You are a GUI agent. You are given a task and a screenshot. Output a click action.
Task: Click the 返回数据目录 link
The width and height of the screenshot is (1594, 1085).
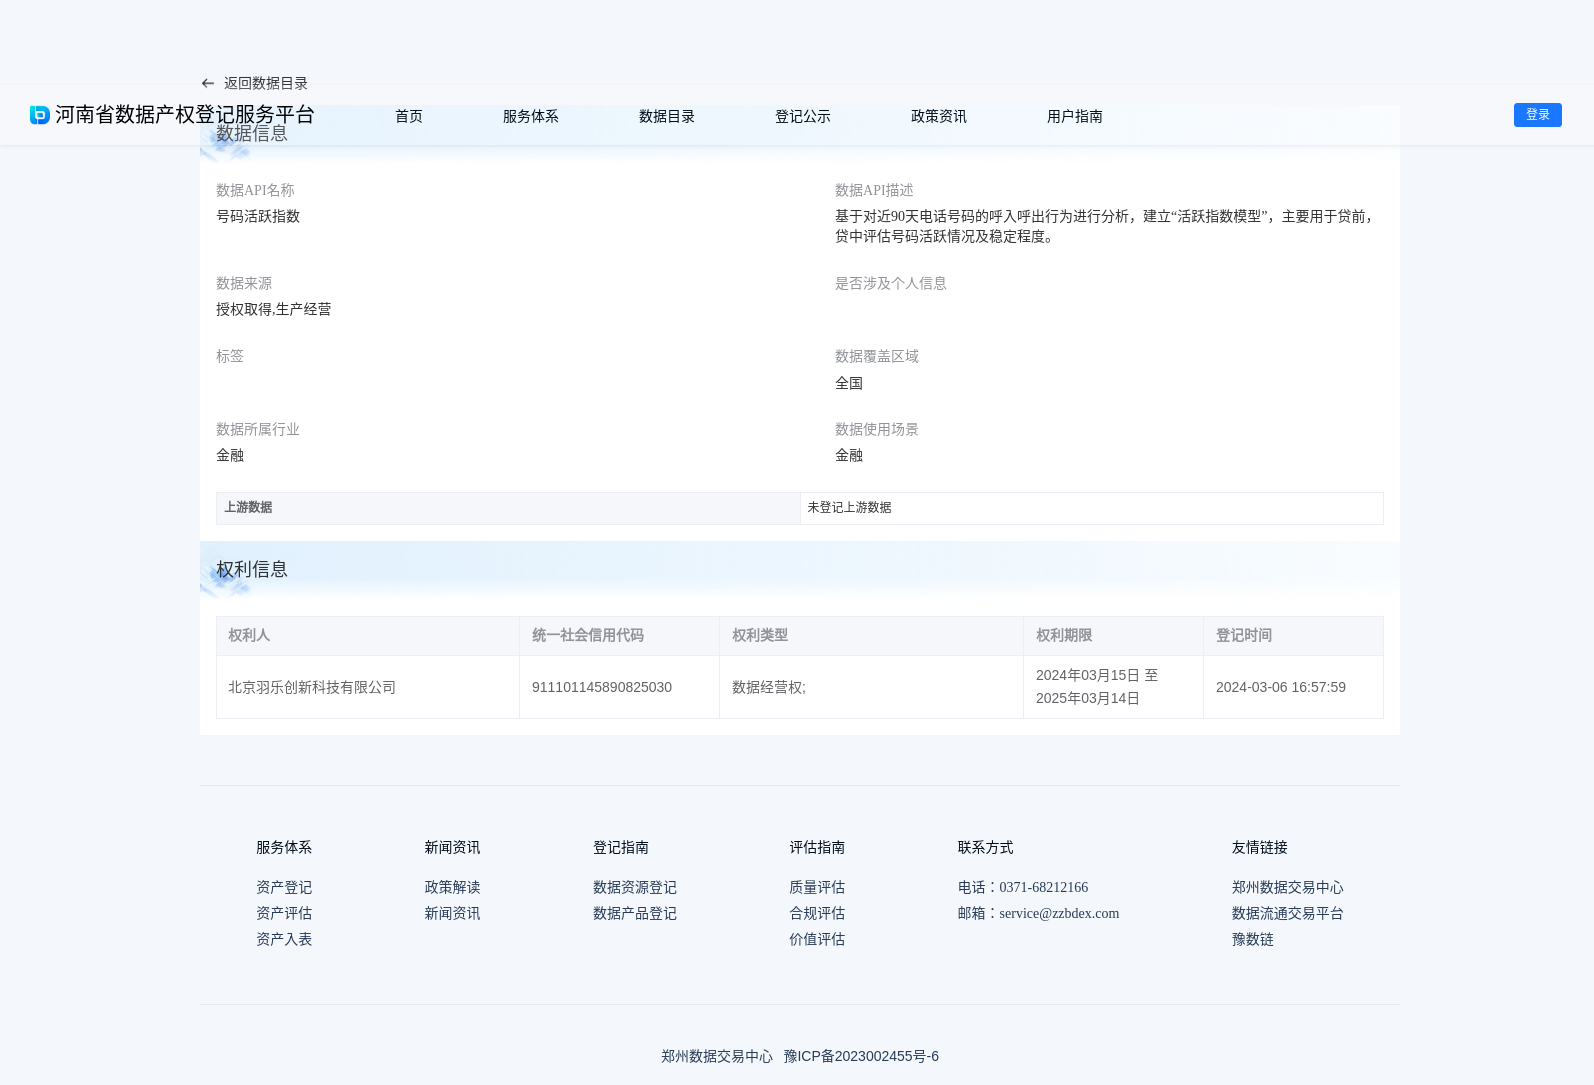click(x=266, y=84)
